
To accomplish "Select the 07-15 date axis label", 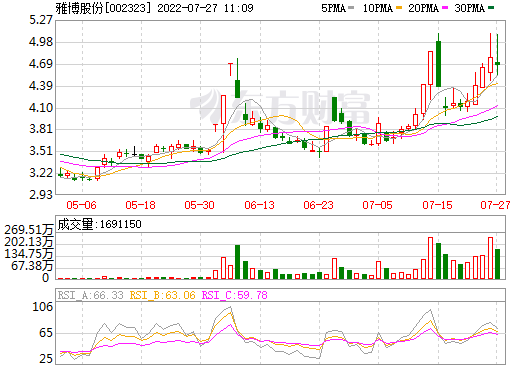I will click(x=437, y=205).
